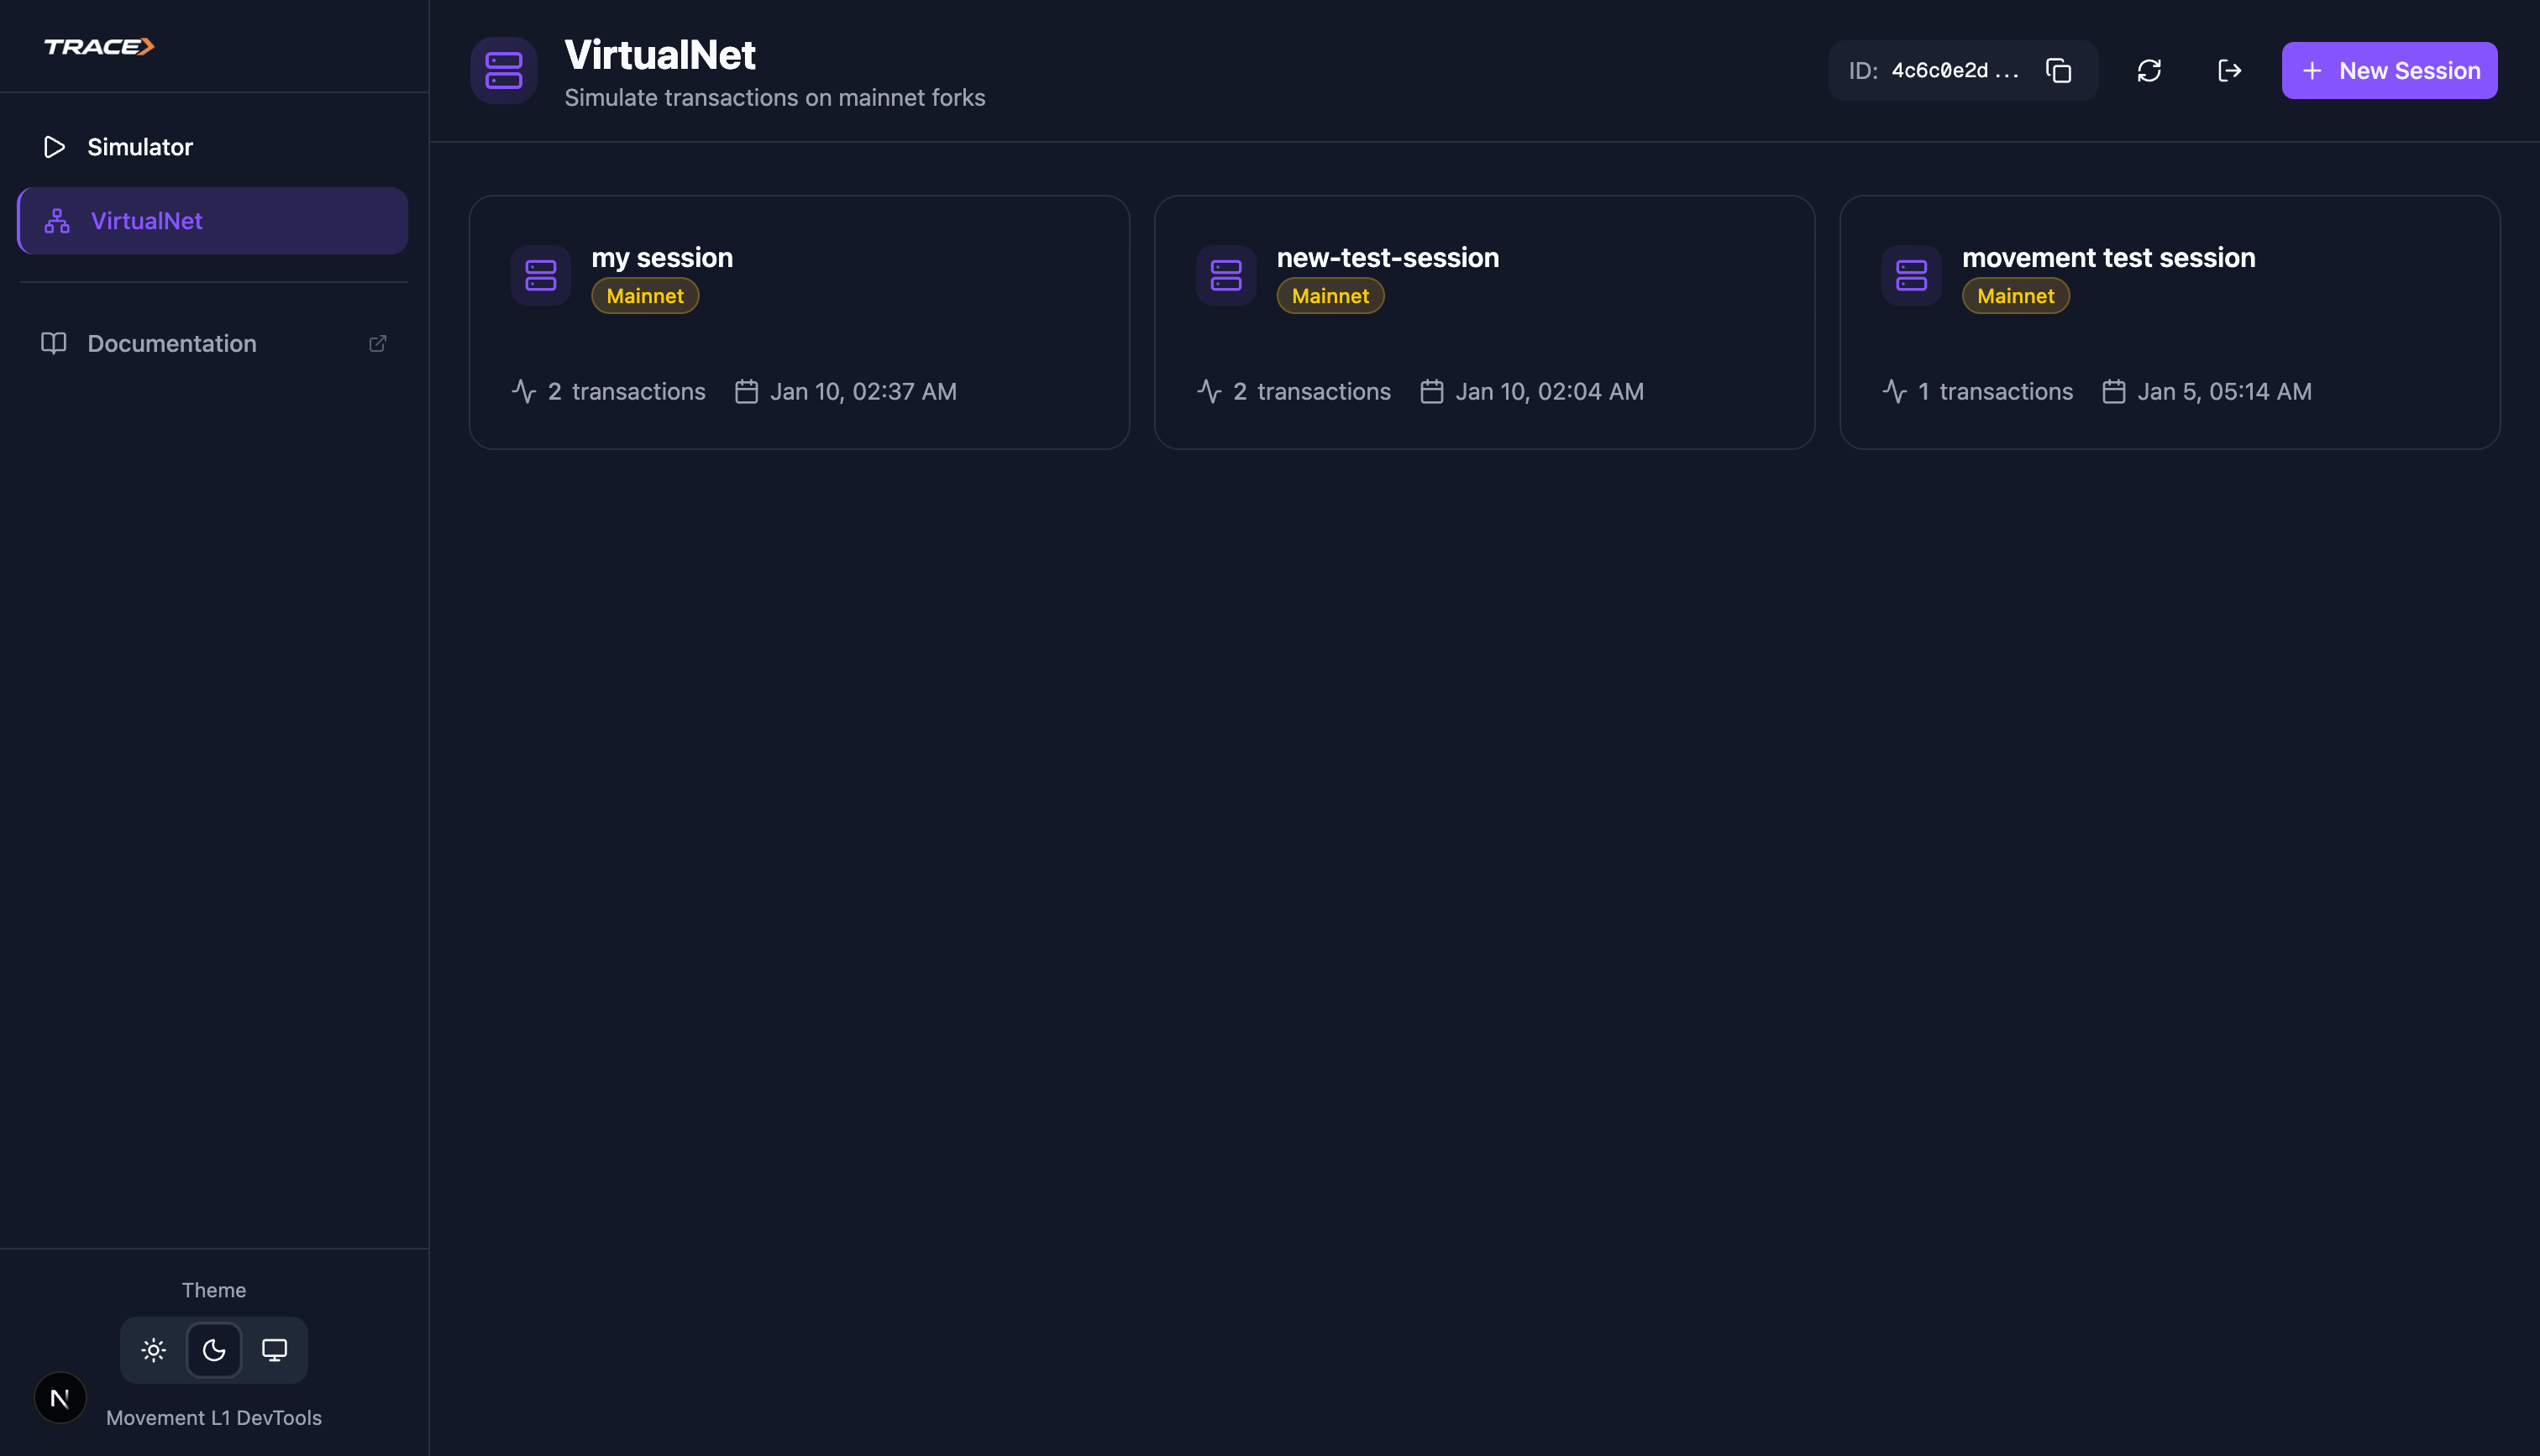This screenshot has width=2540, height=1456.
Task: Click the TRACE logo
Action: pyautogui.click(x=99, y=47)
